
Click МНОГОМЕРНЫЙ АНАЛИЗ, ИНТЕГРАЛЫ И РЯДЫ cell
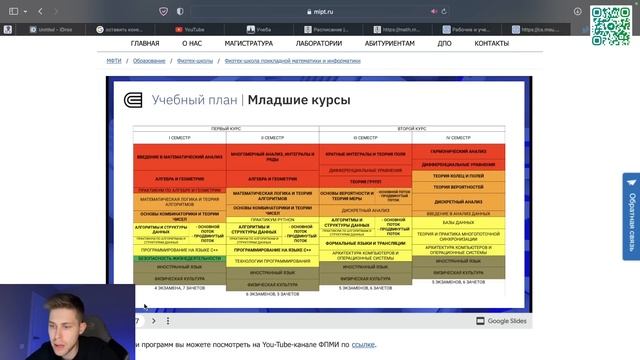pyautogui.click(x=273, y=157)
